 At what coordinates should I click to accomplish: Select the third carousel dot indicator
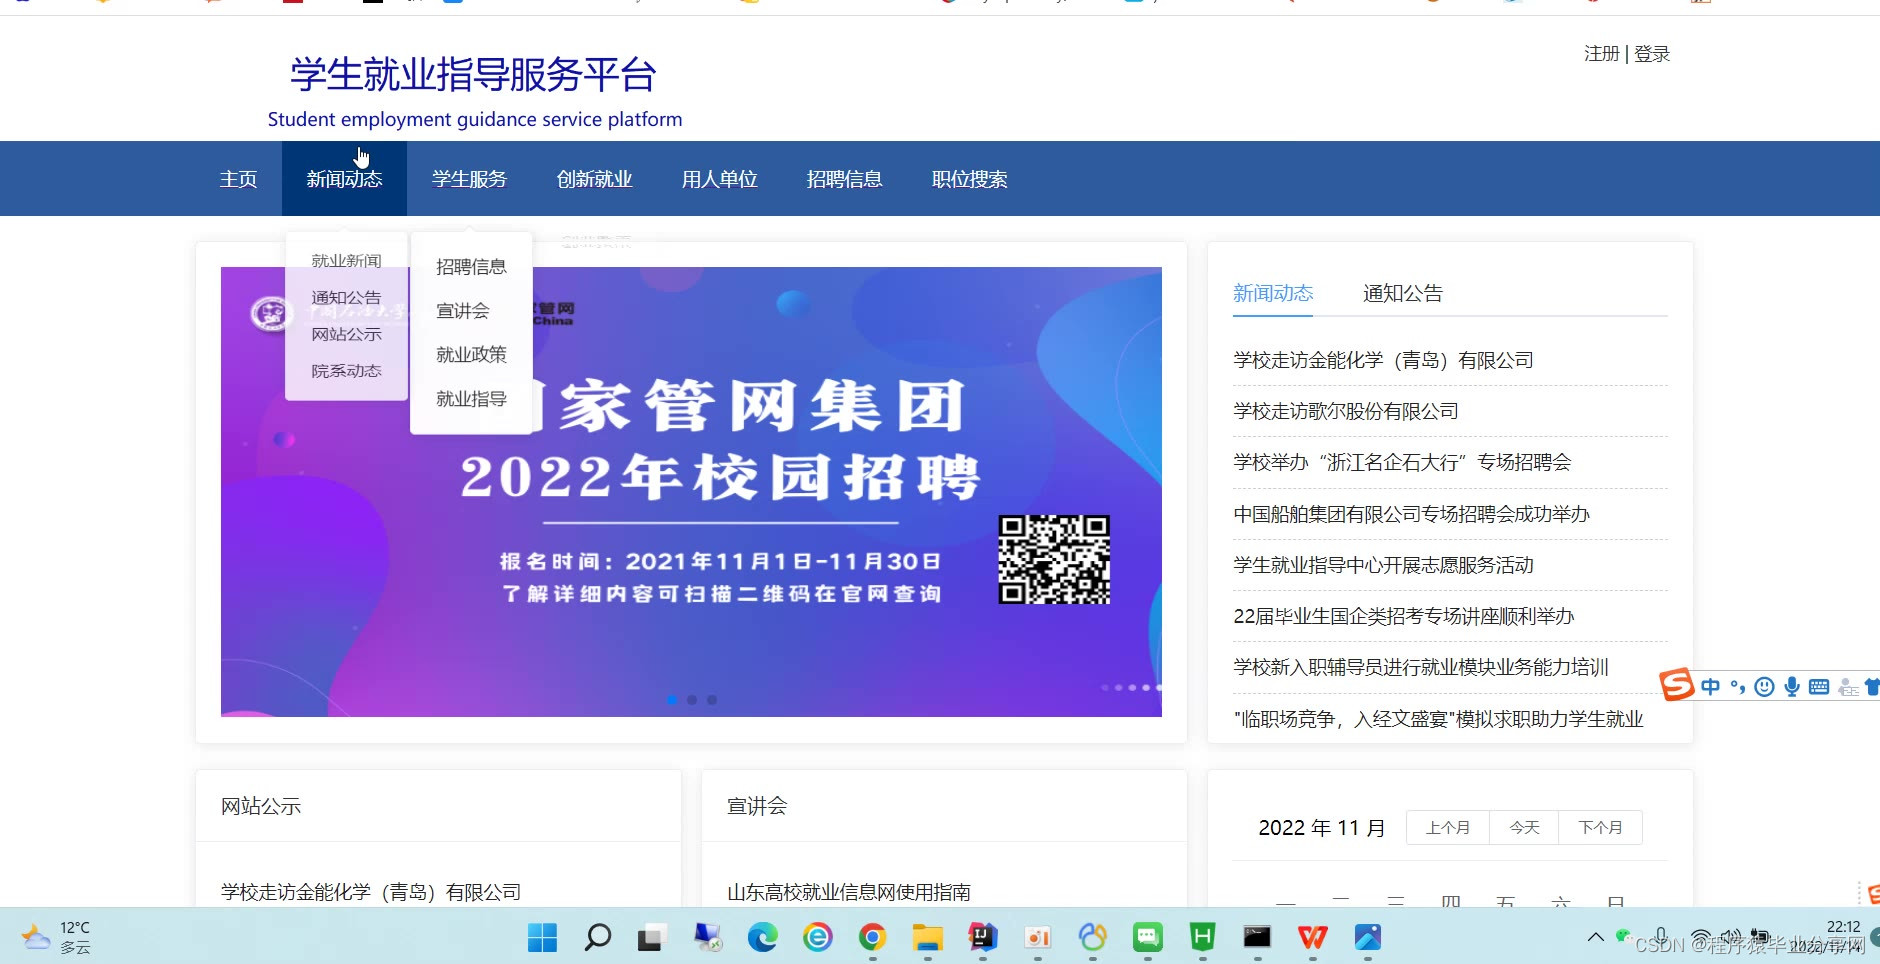click(x=712, y=700)
